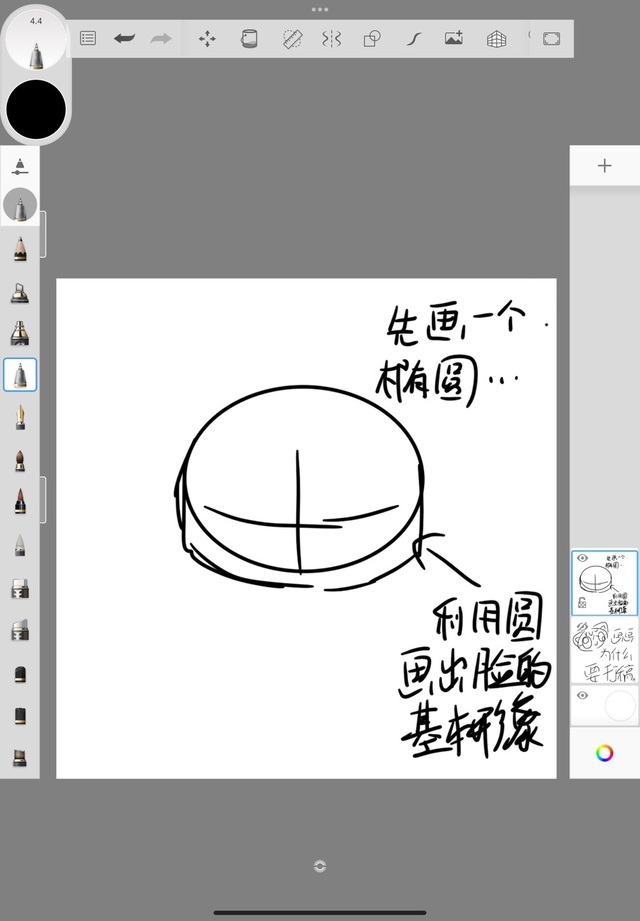Select the pencil brush in the palette
The height and width of the screenshot is (921, 640).
tap(20, 249)
